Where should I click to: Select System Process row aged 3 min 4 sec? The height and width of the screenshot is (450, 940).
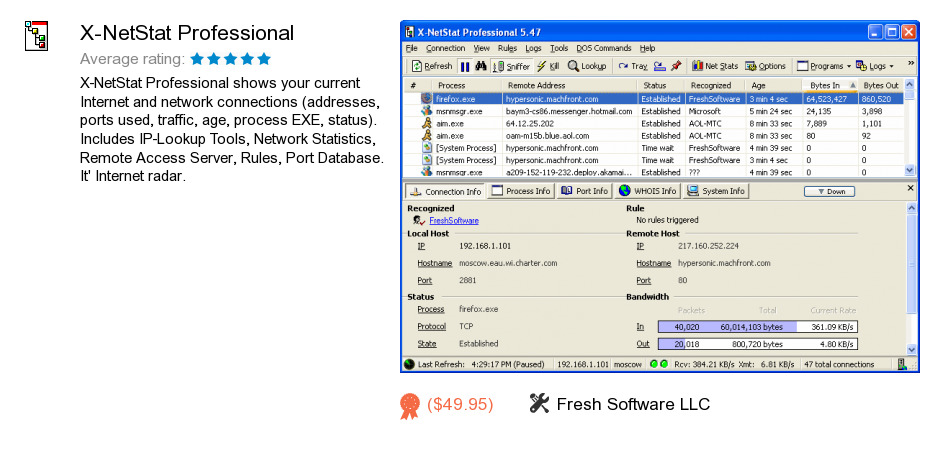click(653, 160)
